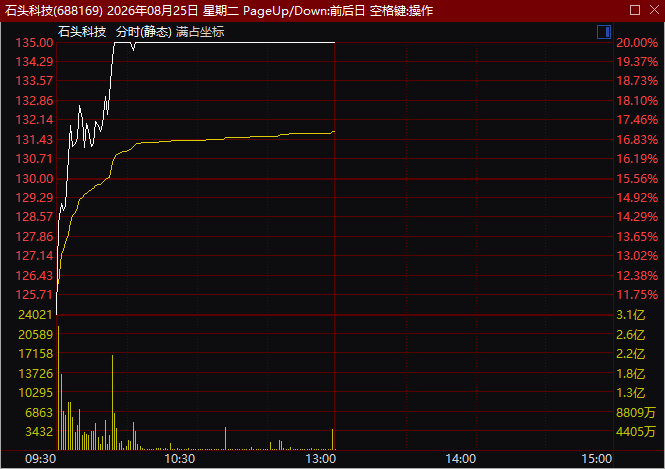Select the 13:00 time axis marker

[x=321, y=459]
